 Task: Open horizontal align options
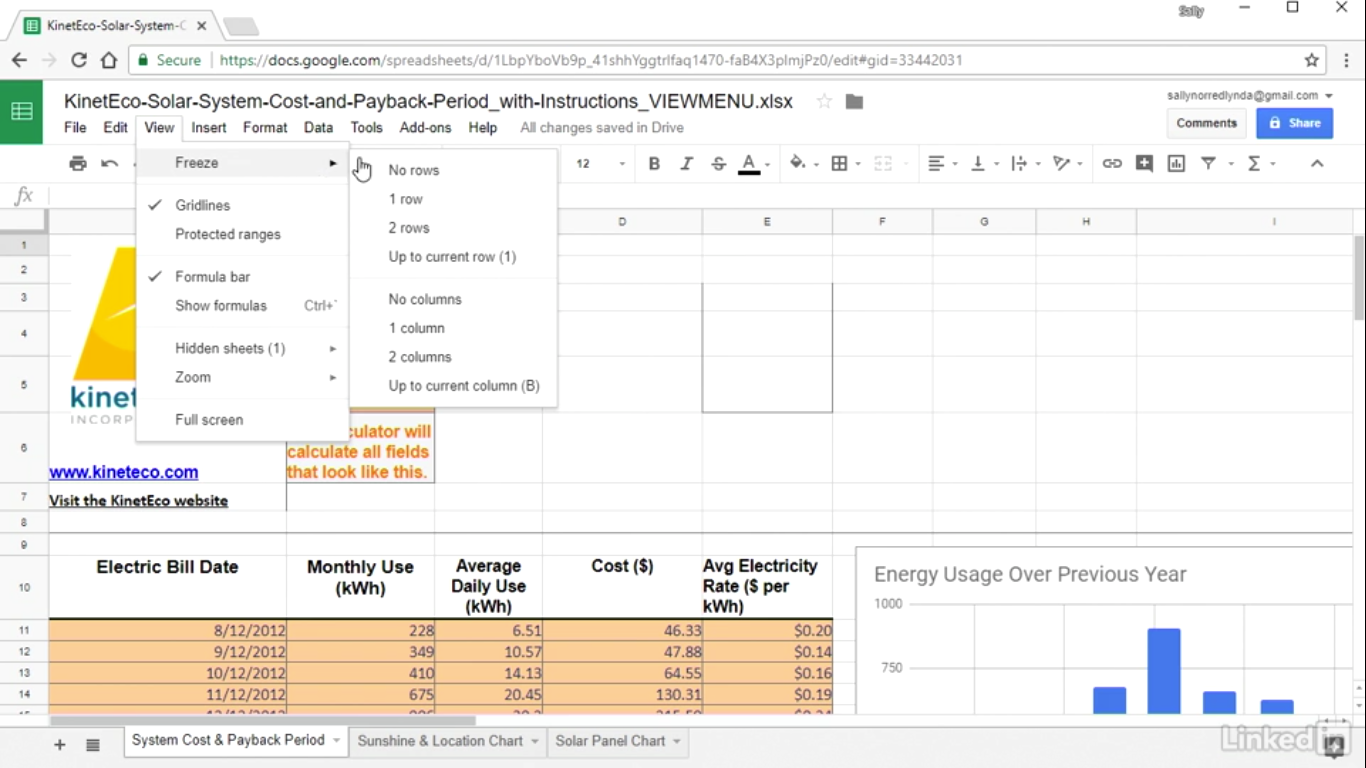(x=936, y=163)
